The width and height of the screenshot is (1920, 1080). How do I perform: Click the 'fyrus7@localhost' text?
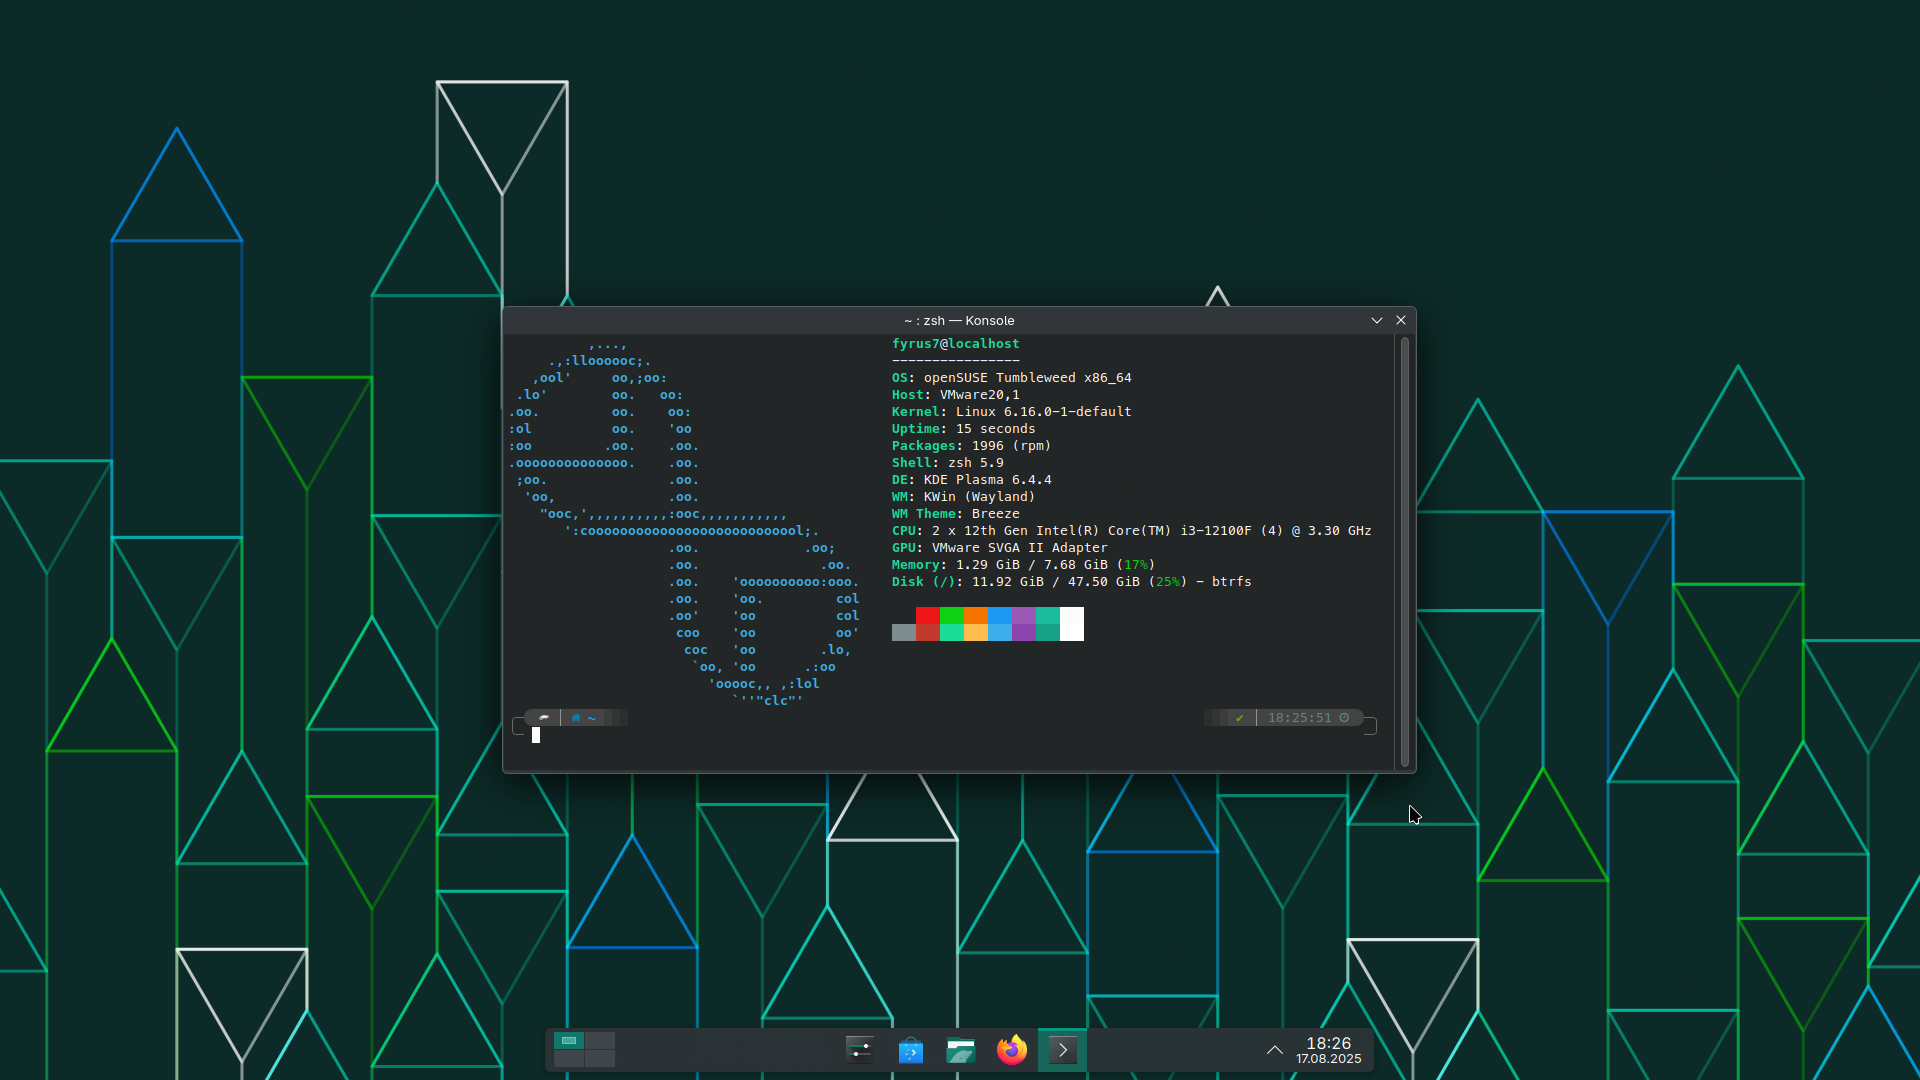[x=956, y=344]
